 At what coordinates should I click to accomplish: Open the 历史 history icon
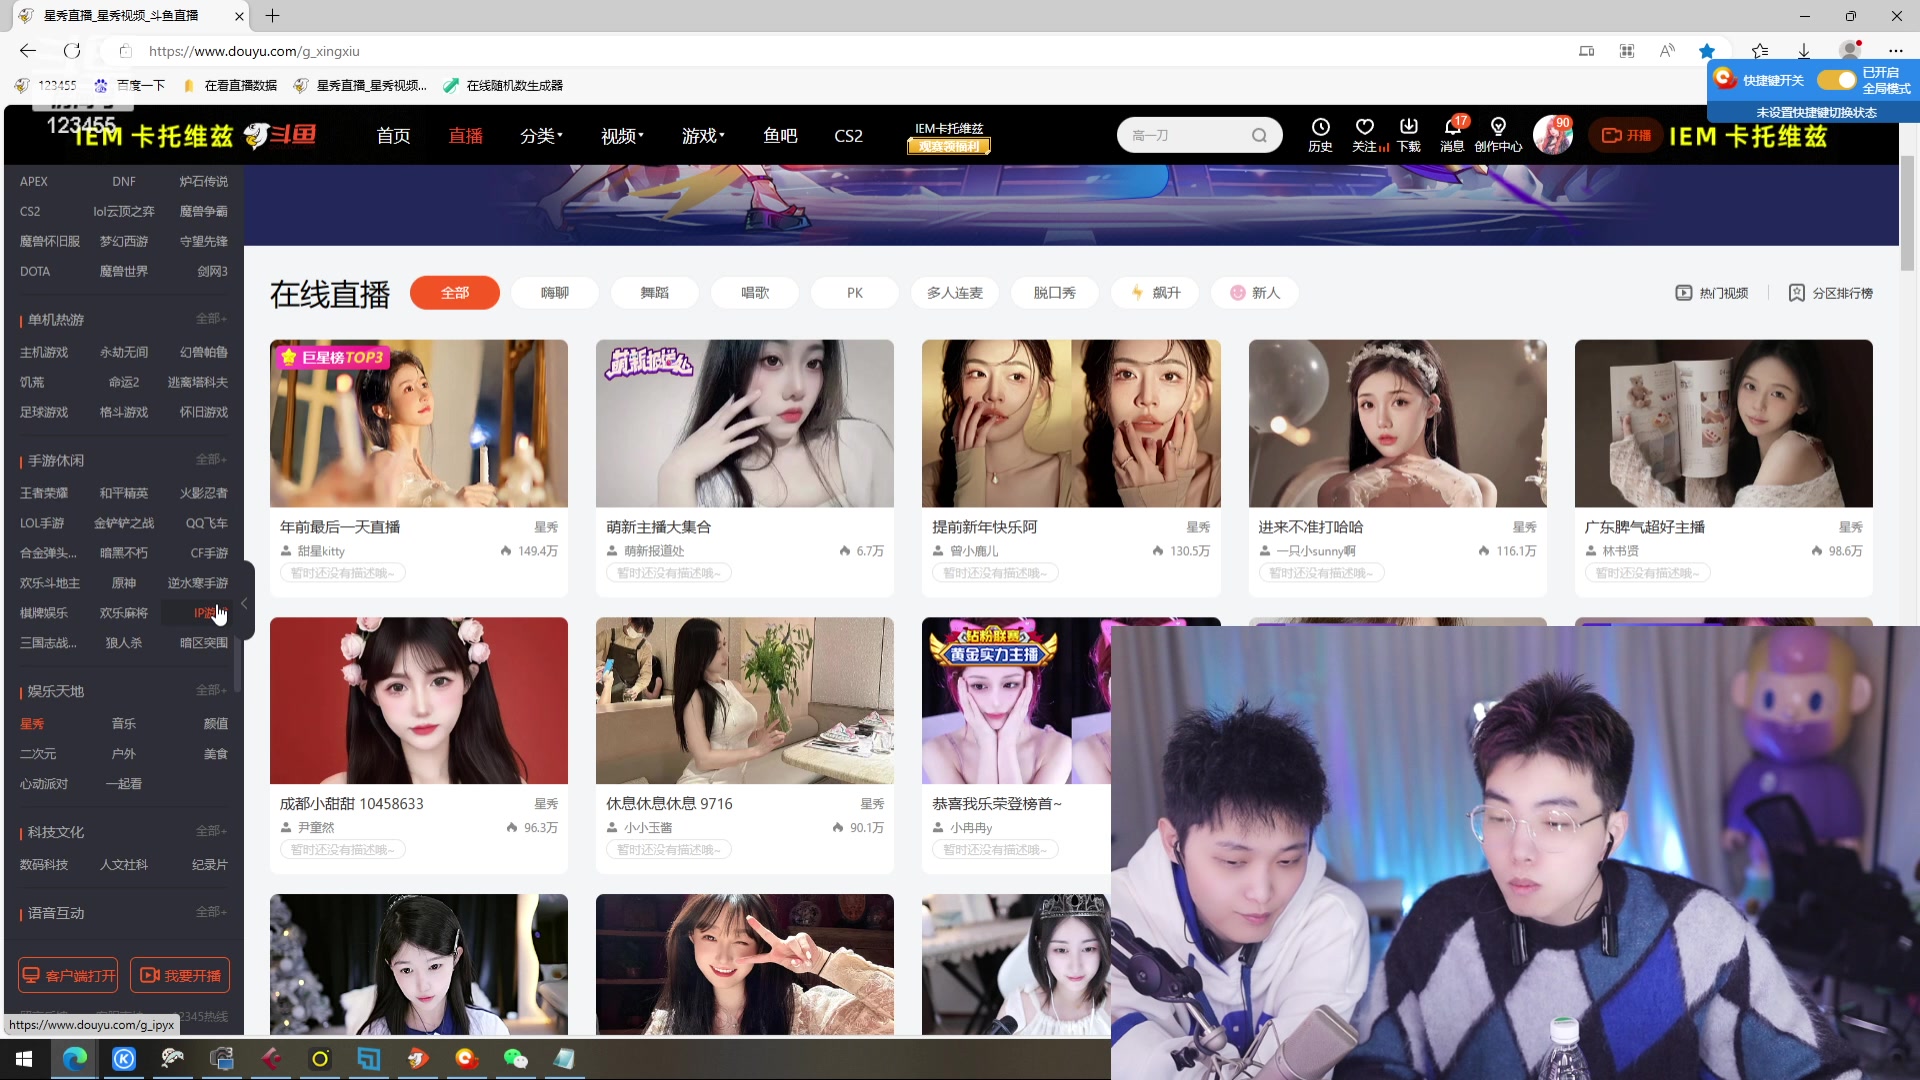coord(1320,135)
